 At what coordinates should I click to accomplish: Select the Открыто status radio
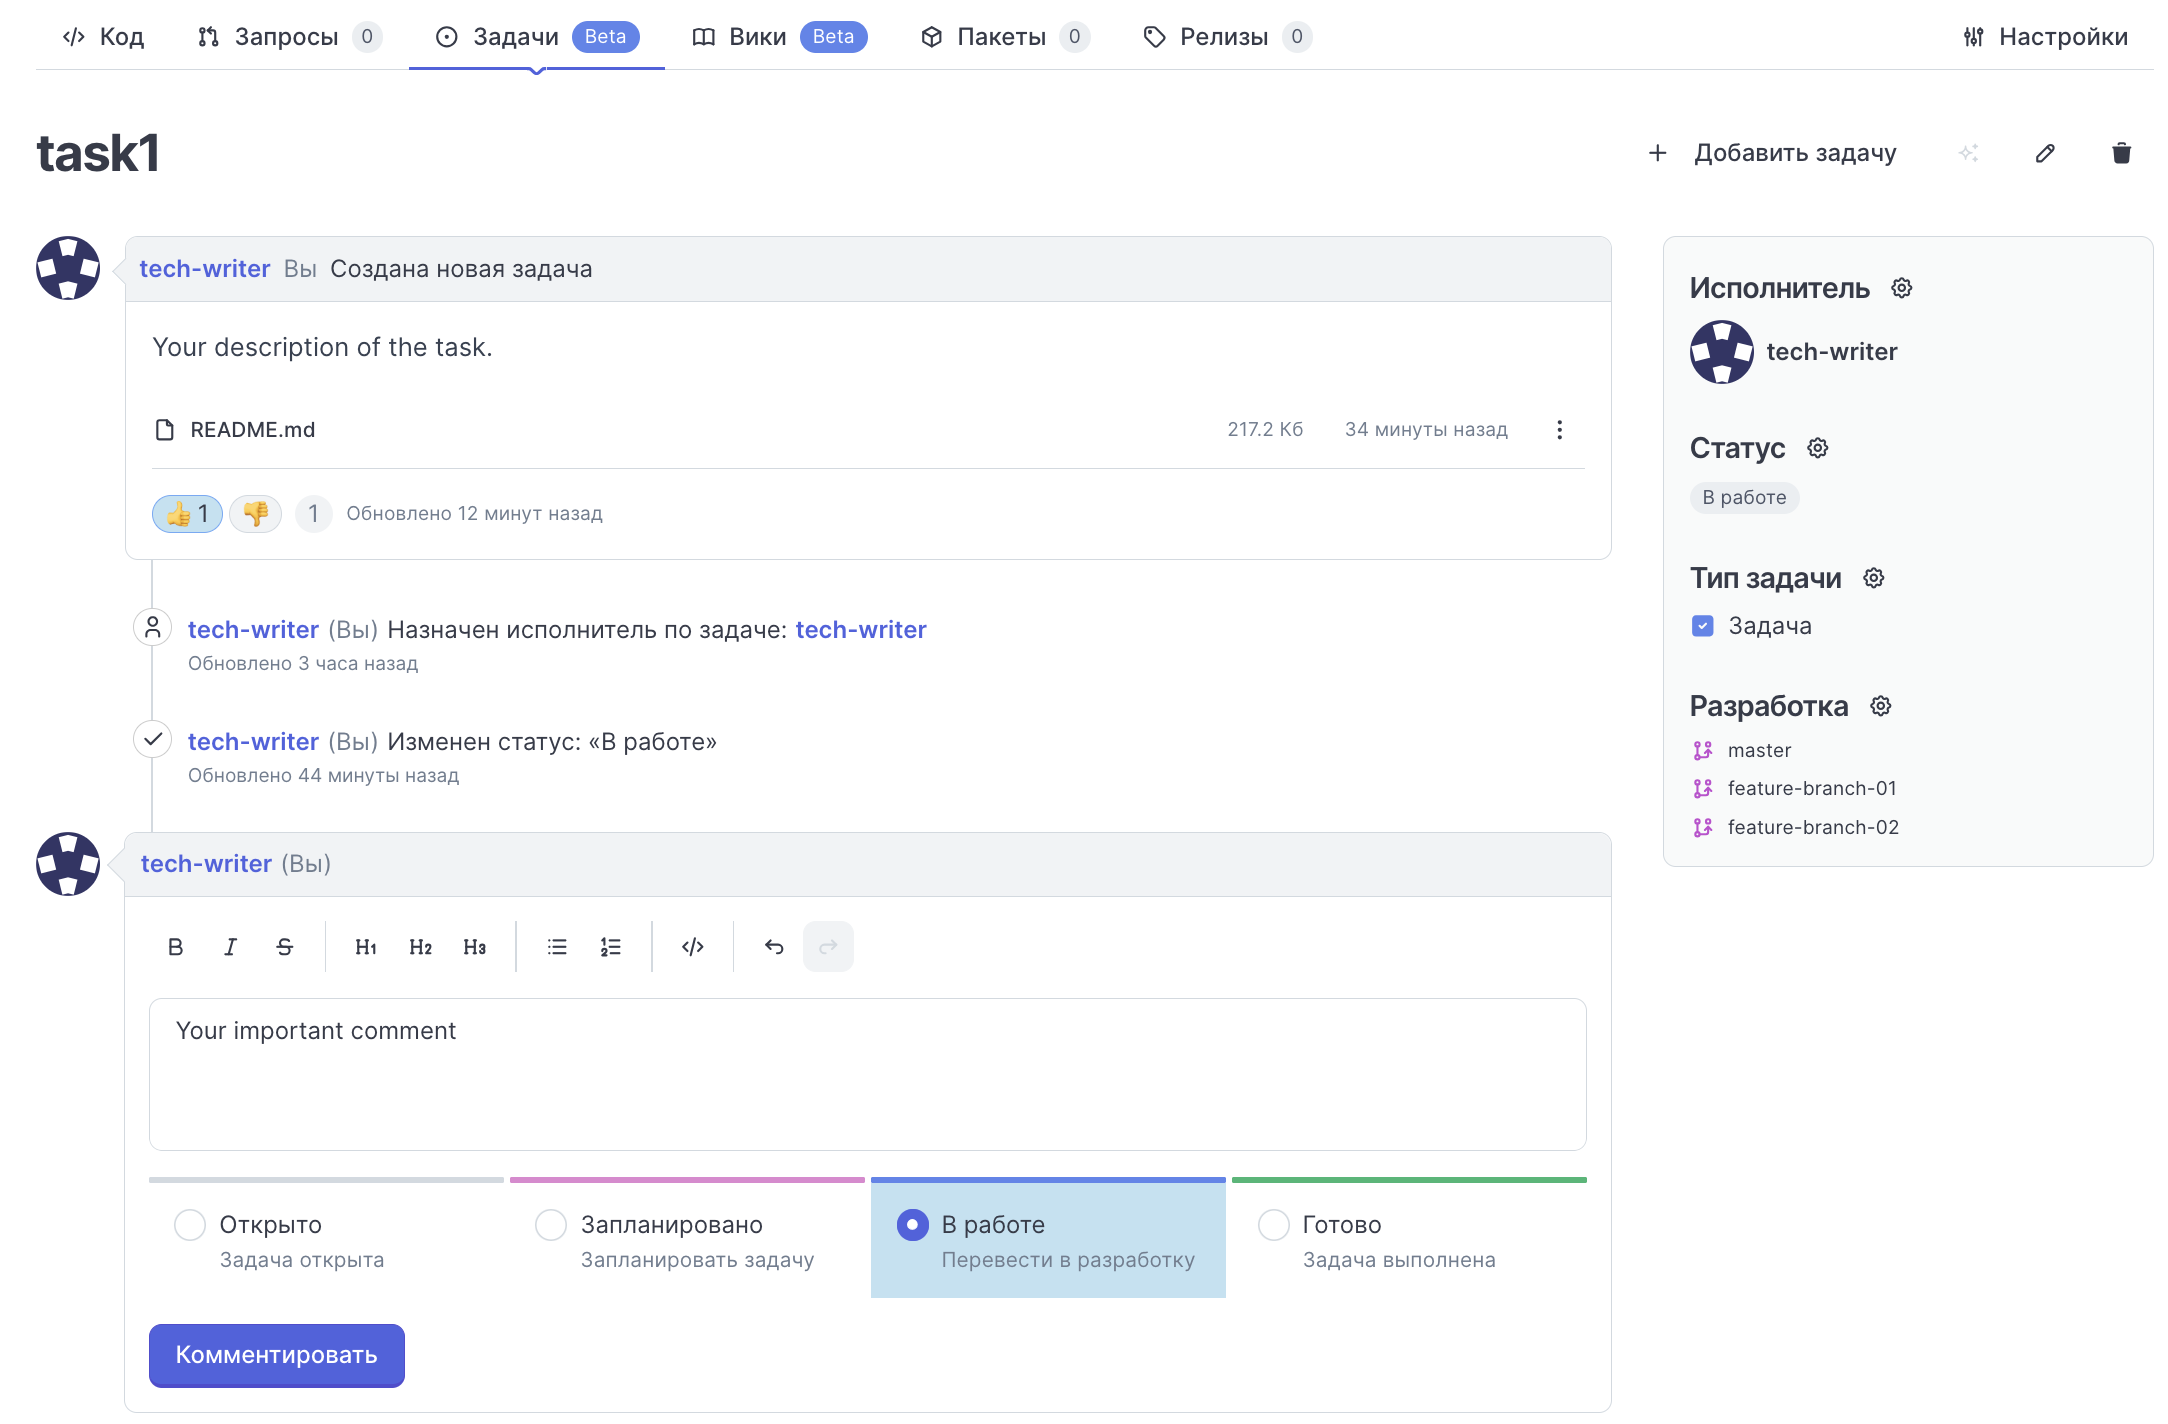point(189,1225)
